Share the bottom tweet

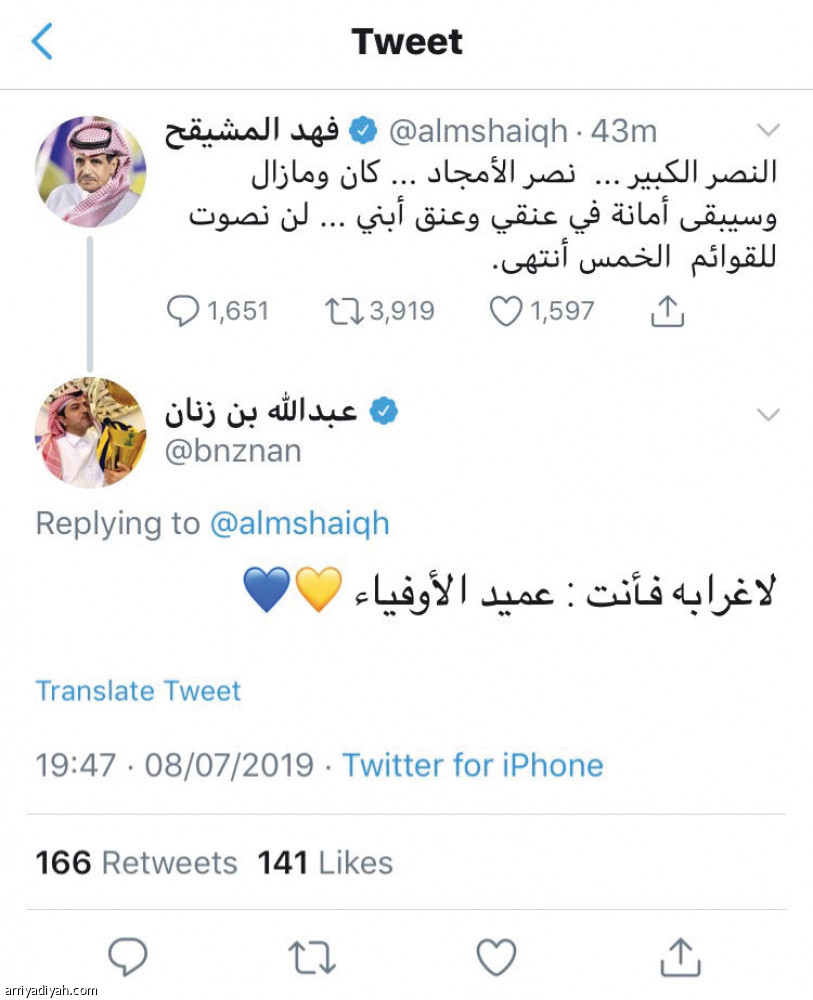coord(683,958)
